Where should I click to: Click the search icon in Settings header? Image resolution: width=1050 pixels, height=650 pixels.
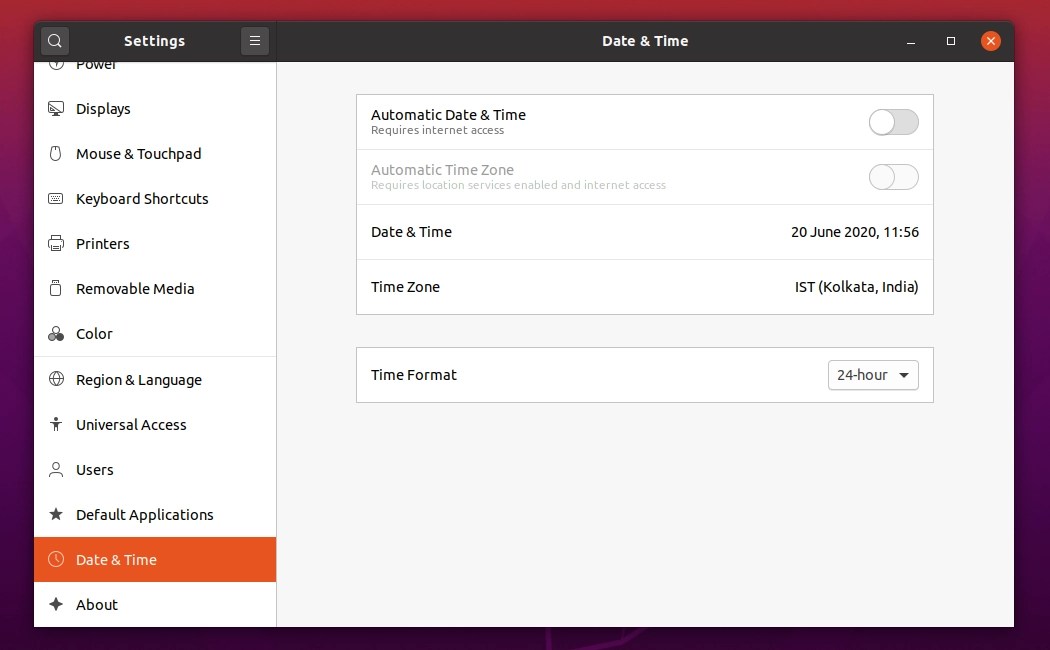pyautogui.click(x=54, y=41)
